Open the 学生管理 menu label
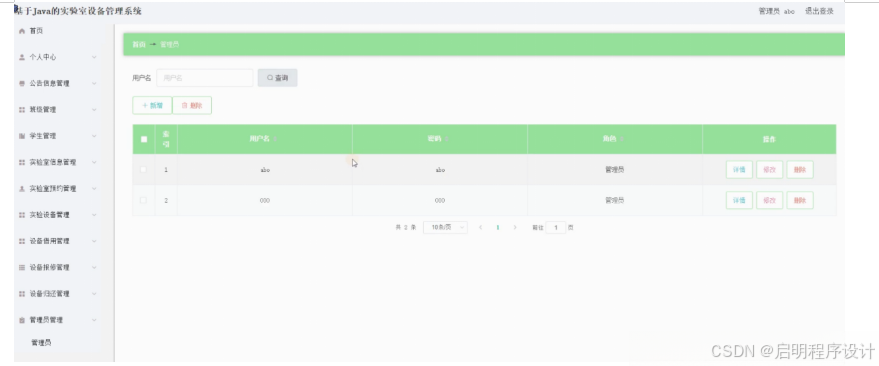The image size is (879, 366). 43,136
